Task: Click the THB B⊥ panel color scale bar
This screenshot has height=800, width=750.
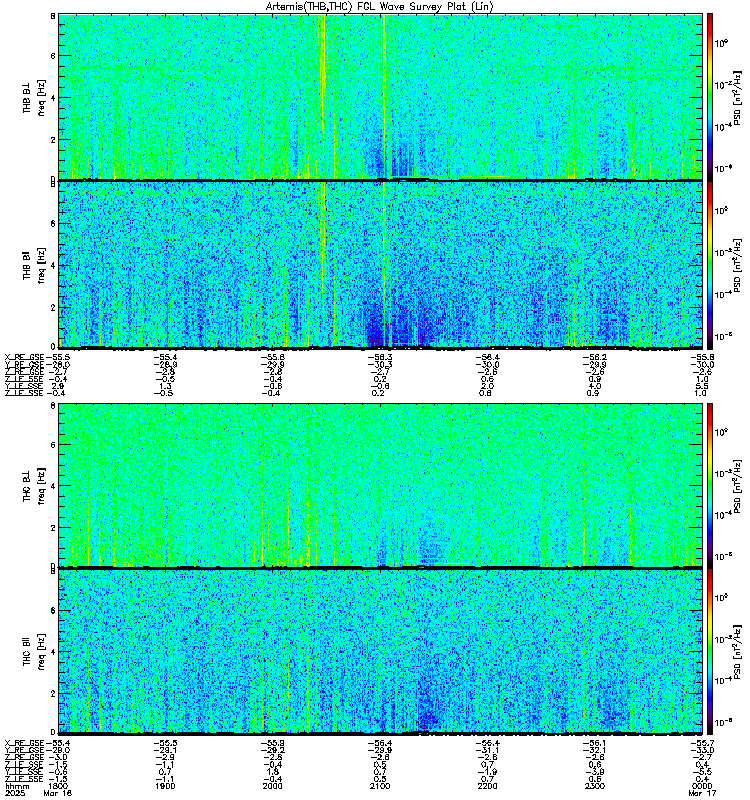Action: click(x=710, y=97)
